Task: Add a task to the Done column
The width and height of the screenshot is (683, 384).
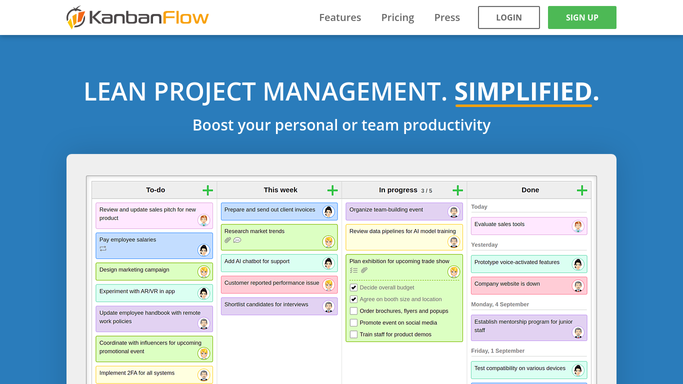Action: [x=582, y=190]
